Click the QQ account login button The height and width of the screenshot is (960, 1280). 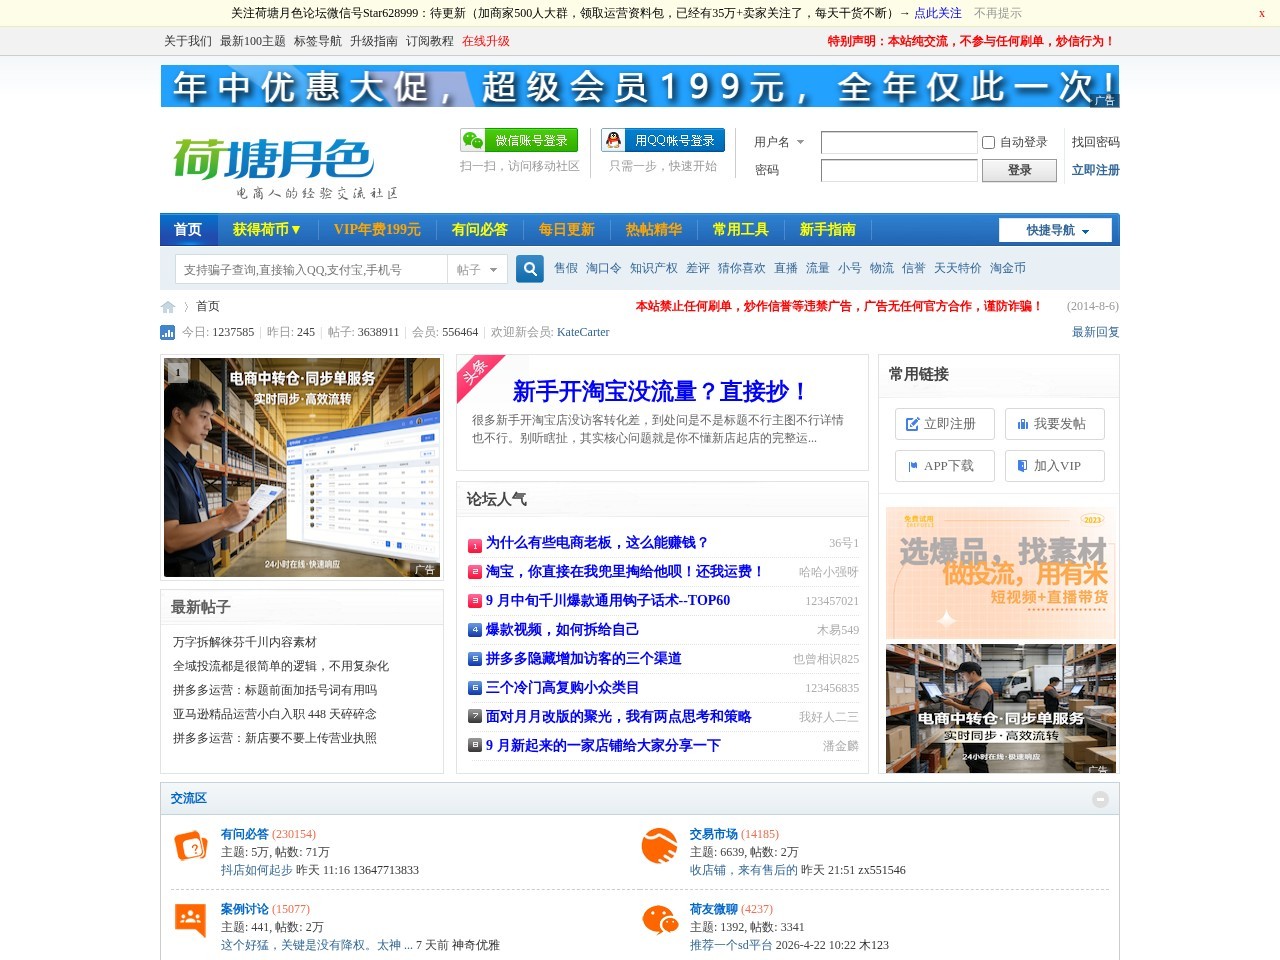click(663, 140)
